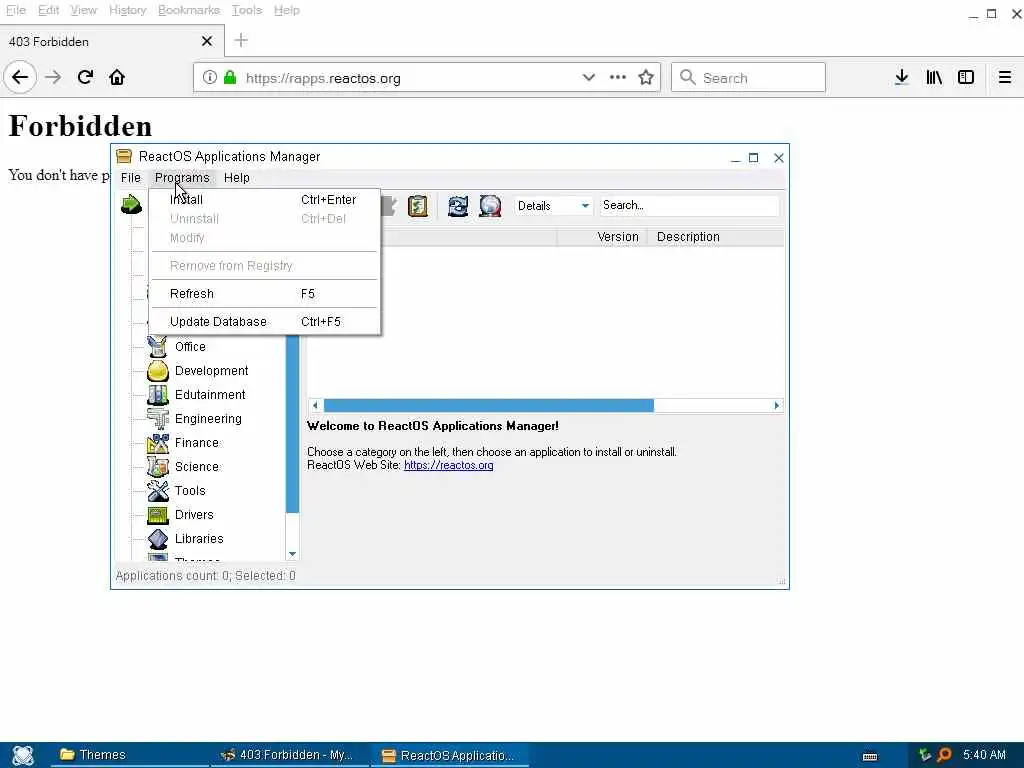Open the Firefox Library icon

pos(934,78)
